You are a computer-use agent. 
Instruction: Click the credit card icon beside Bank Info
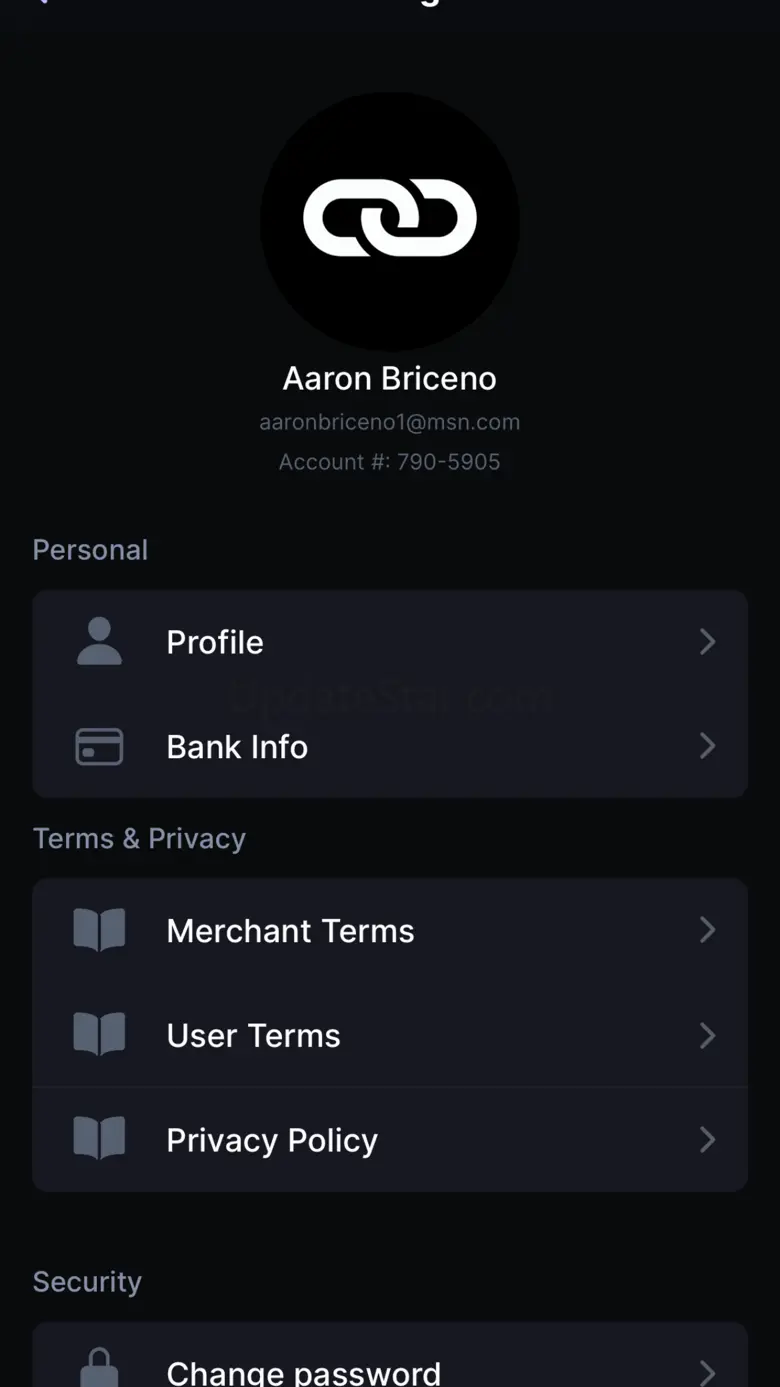click(99, 747)
